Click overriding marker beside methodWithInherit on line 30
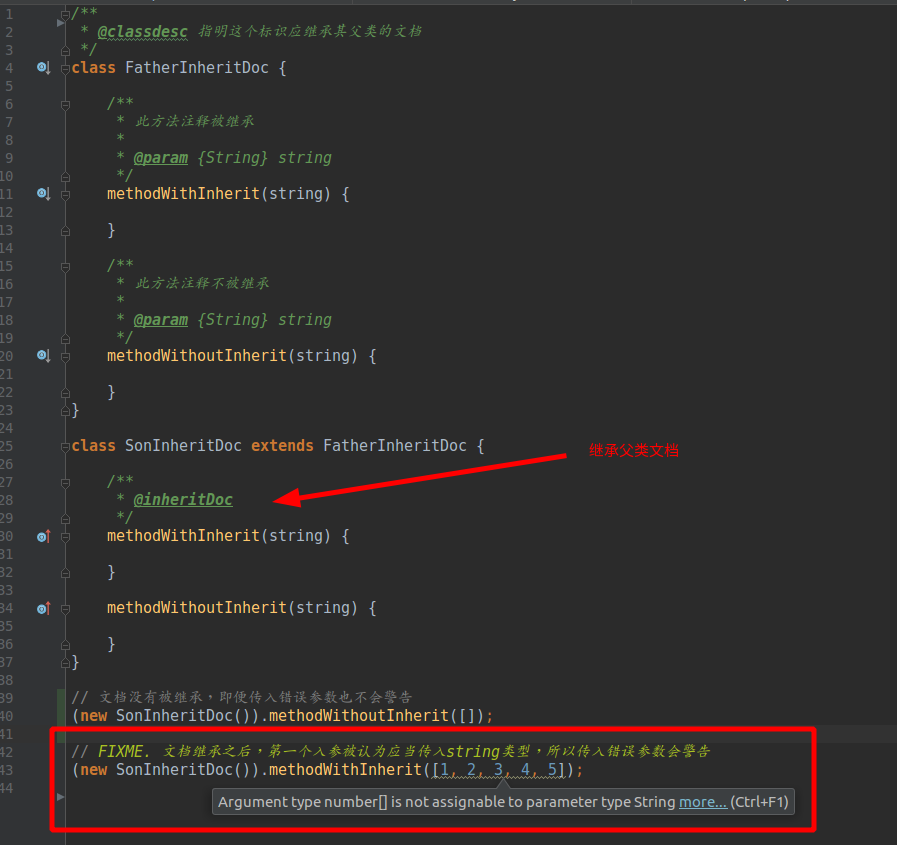This screenshot has height=845, width=897. [x=43, y=536]
